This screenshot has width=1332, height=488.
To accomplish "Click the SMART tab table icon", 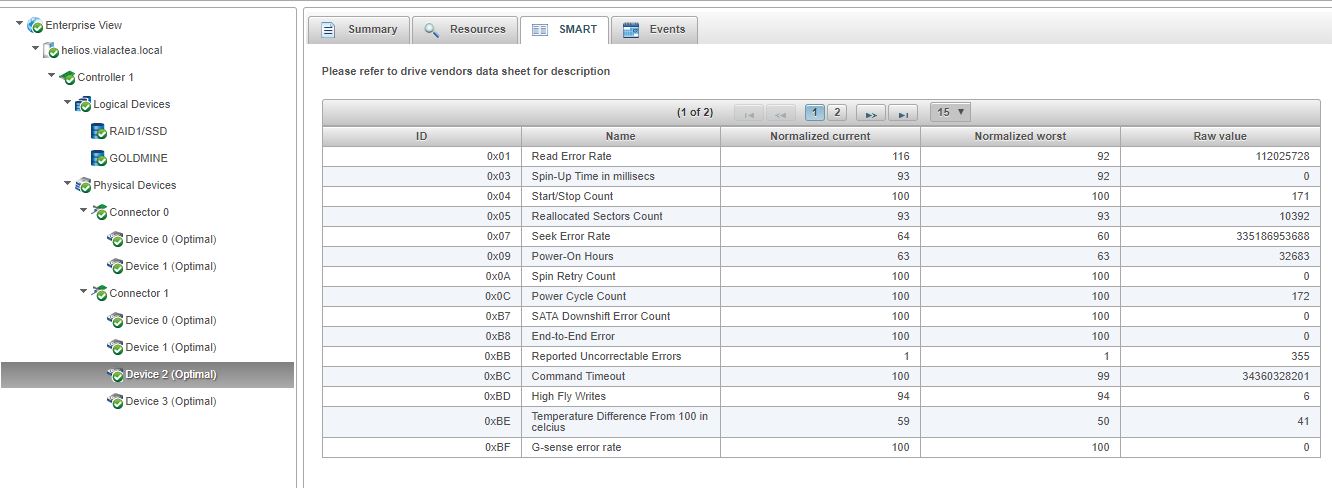I will [x=540, y=30].
